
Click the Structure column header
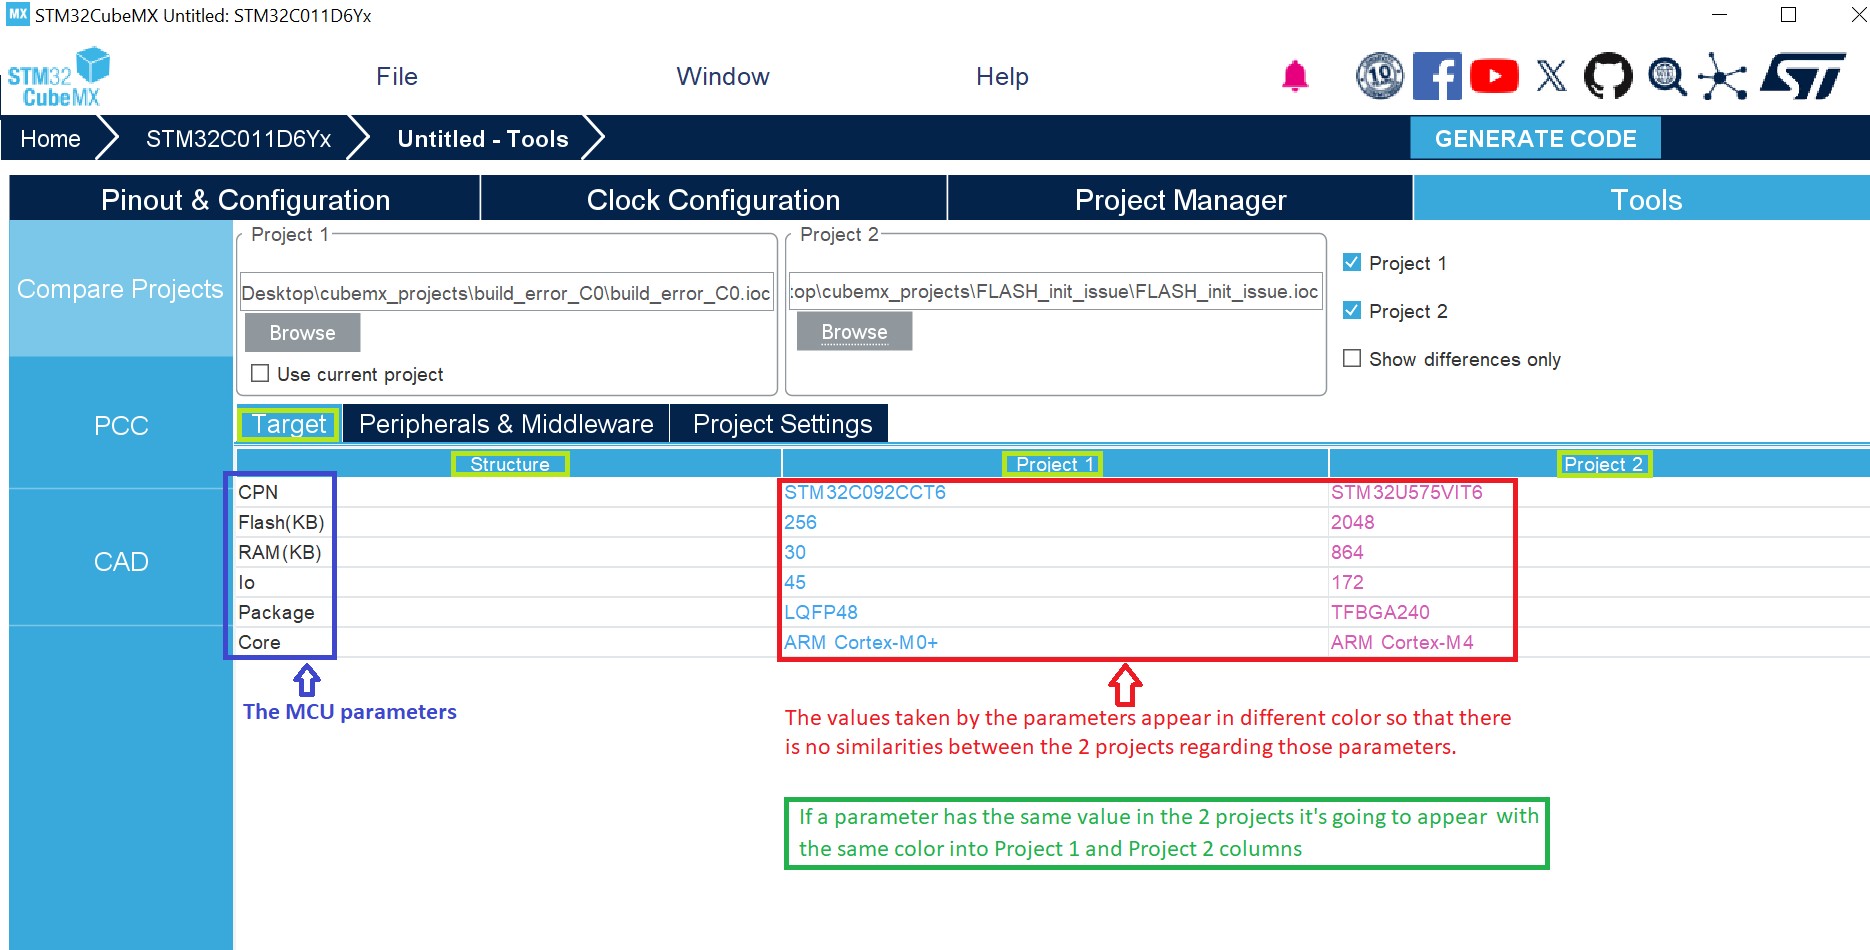coord(509,464)
